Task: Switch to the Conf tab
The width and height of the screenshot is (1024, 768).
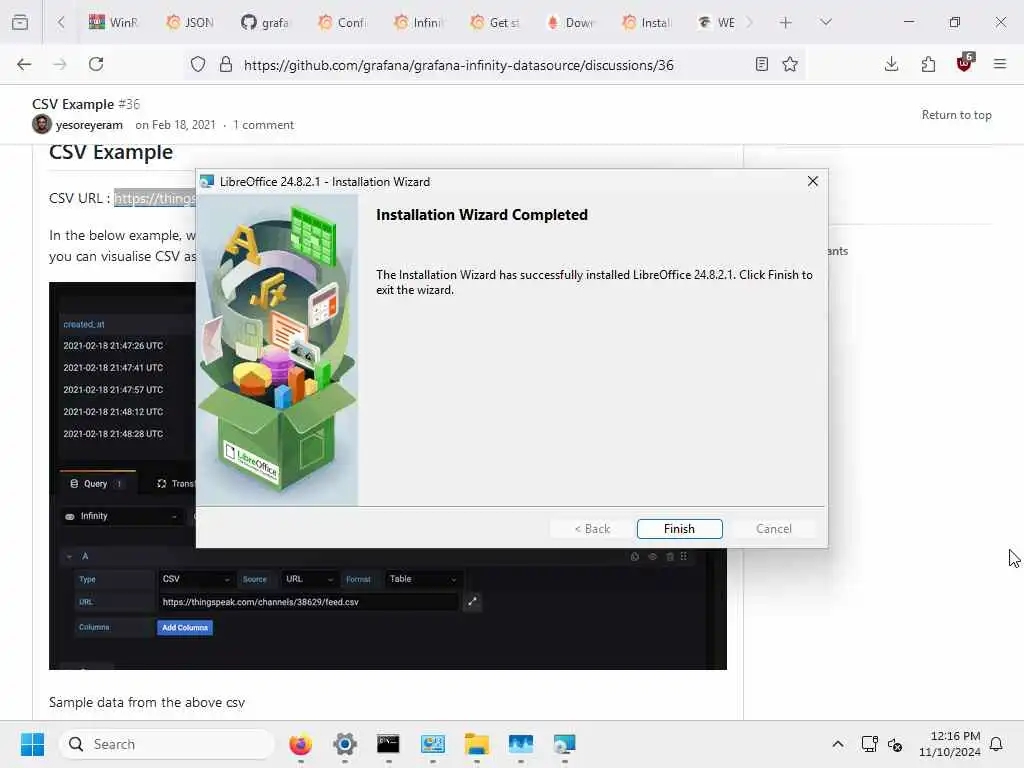Action: (343, 23)
